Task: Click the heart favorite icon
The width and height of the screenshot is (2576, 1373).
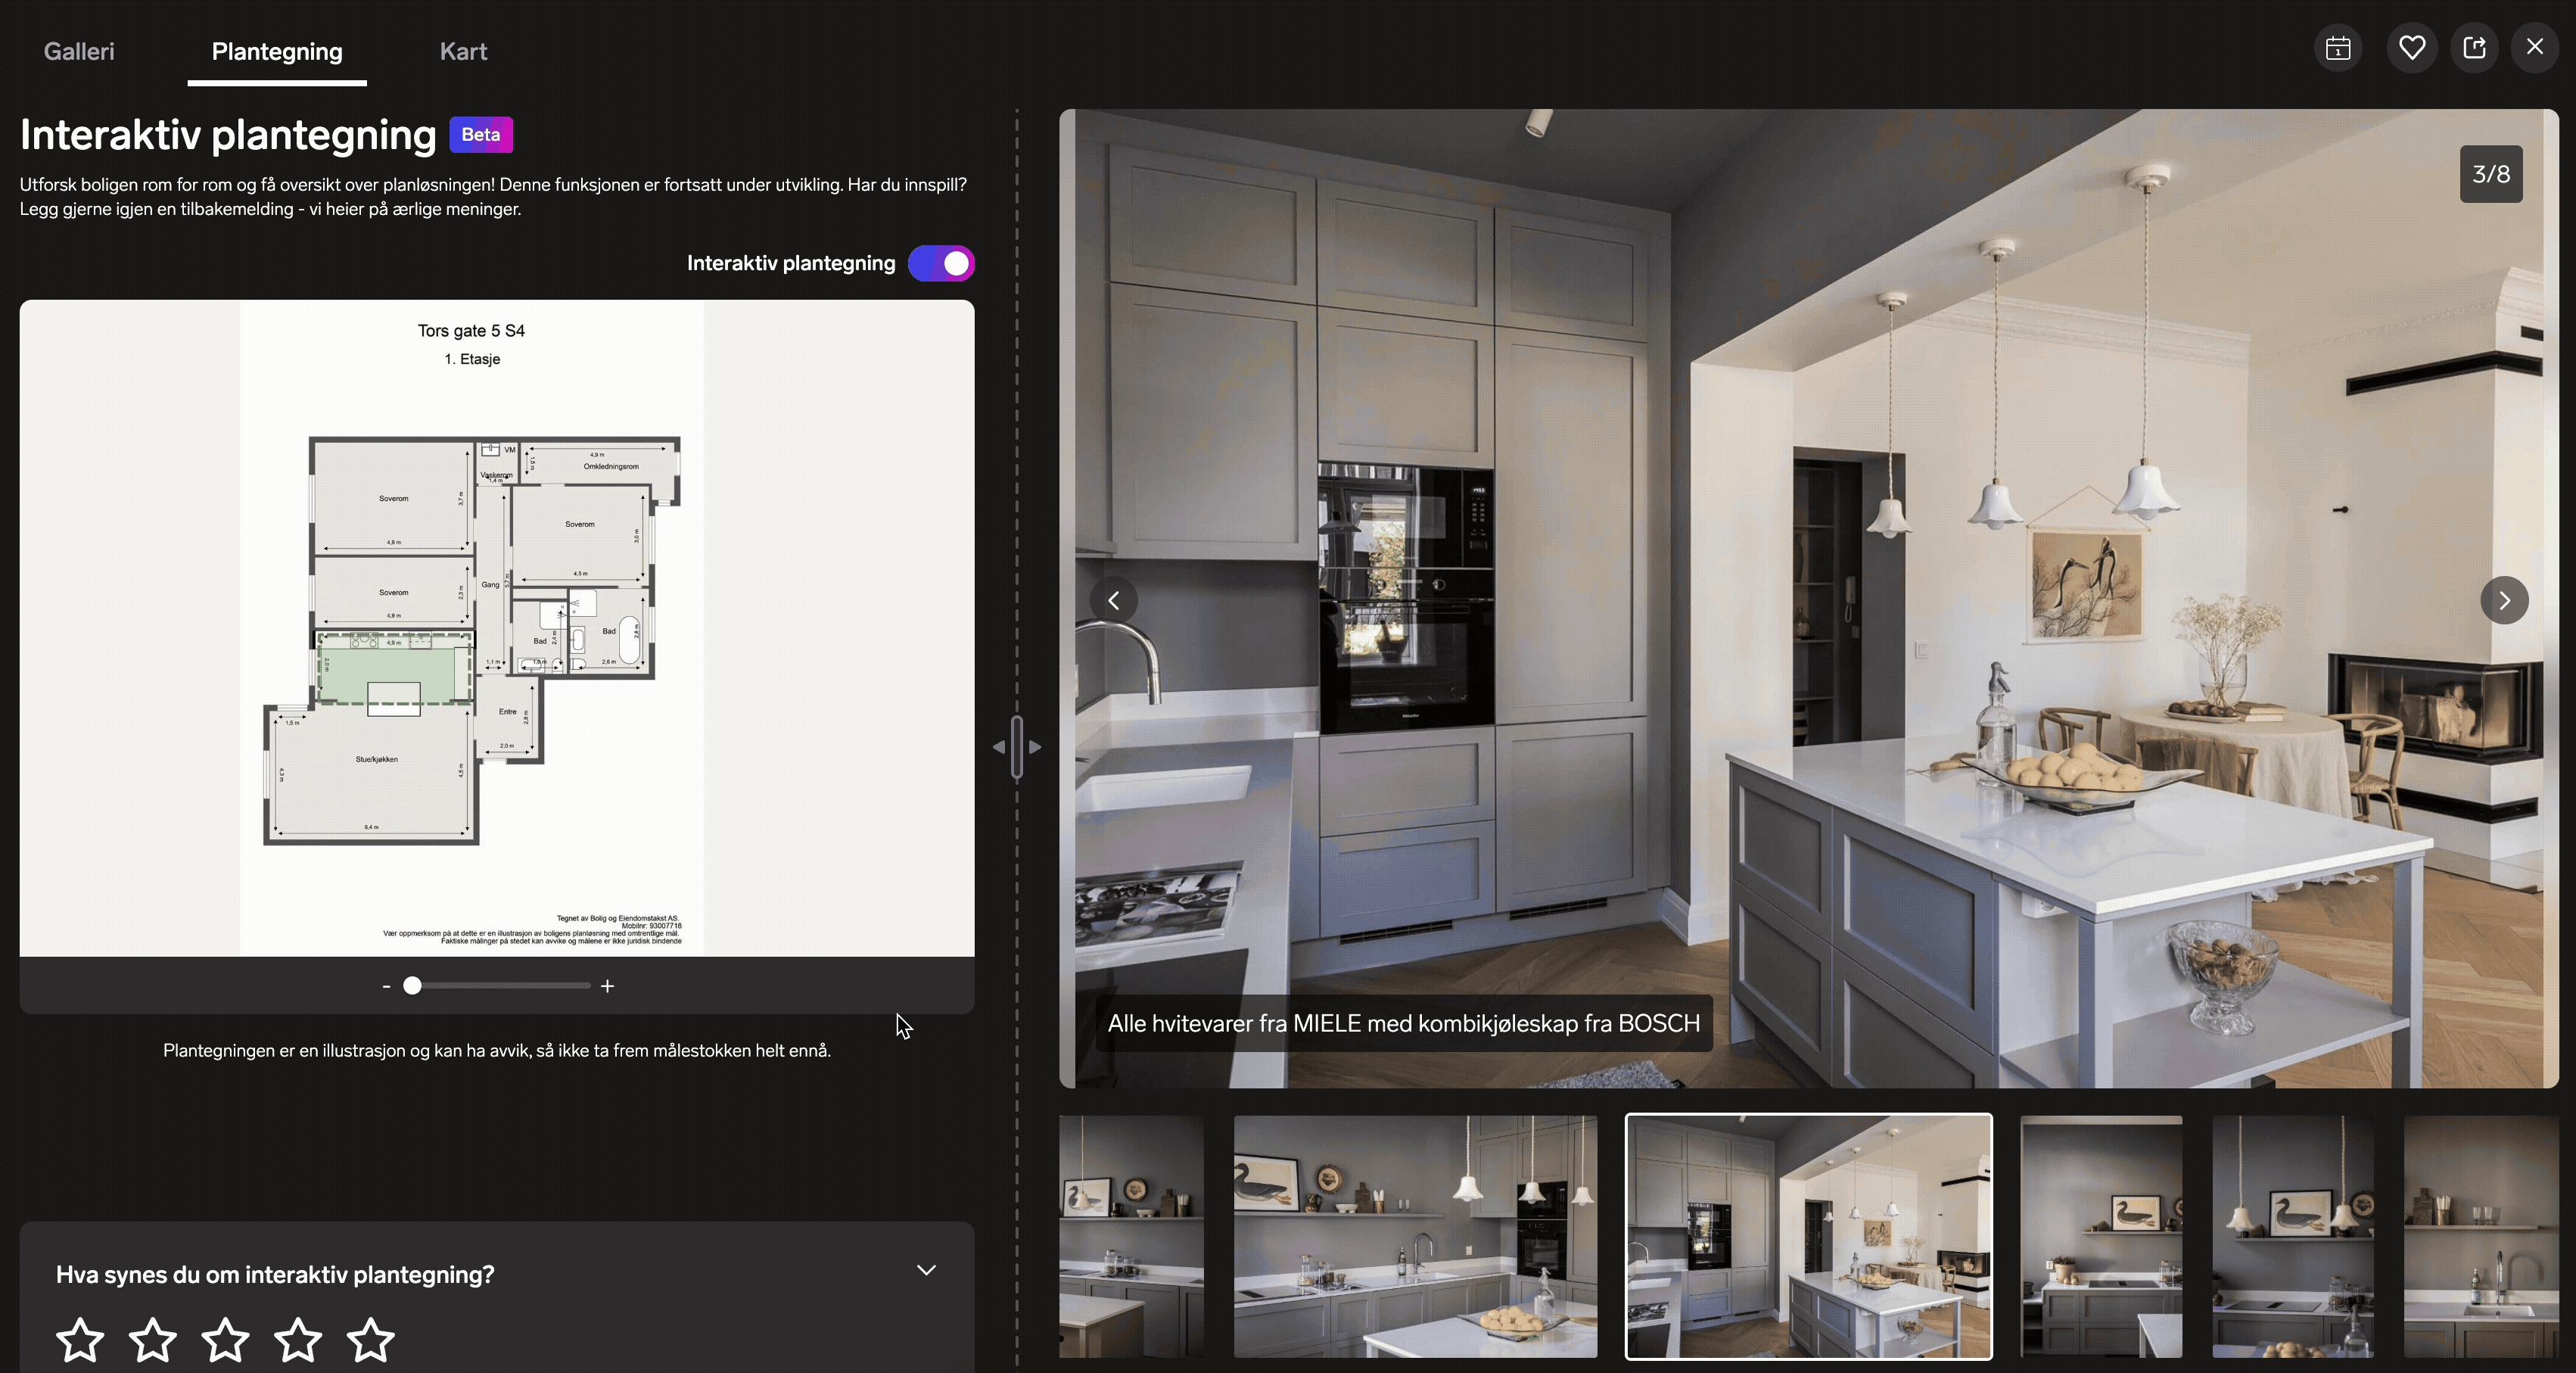Action: tap(2411, 47)
